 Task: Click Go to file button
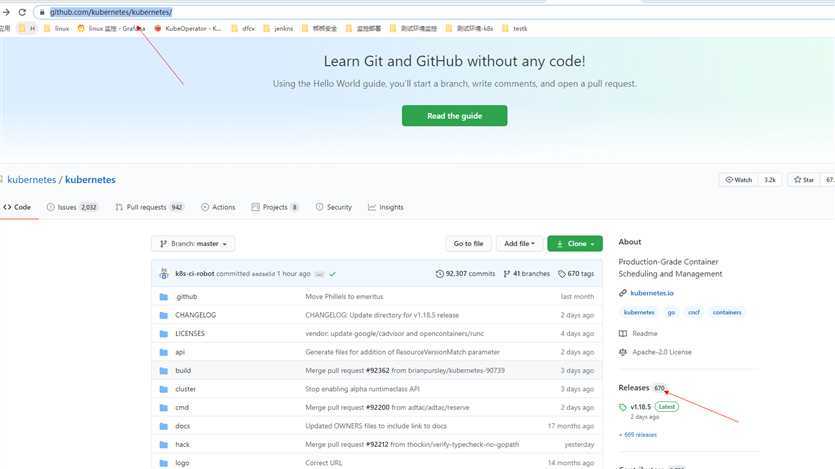coord(468,244)
